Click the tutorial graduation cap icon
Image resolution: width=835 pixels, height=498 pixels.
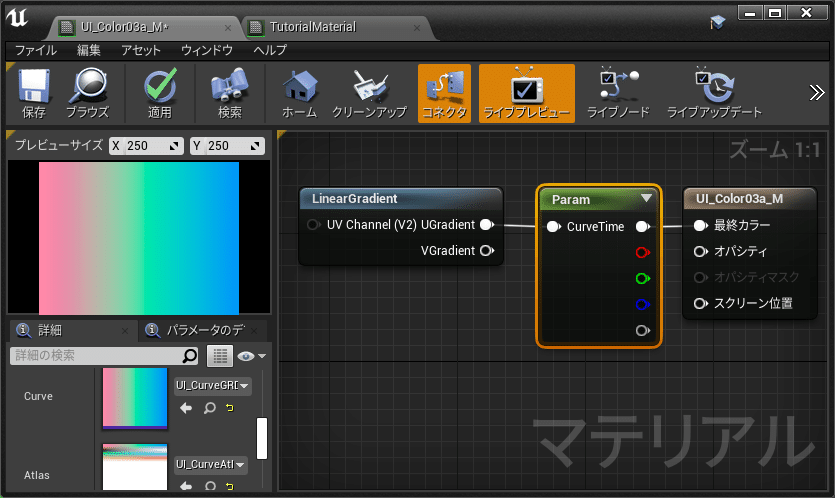717,22
